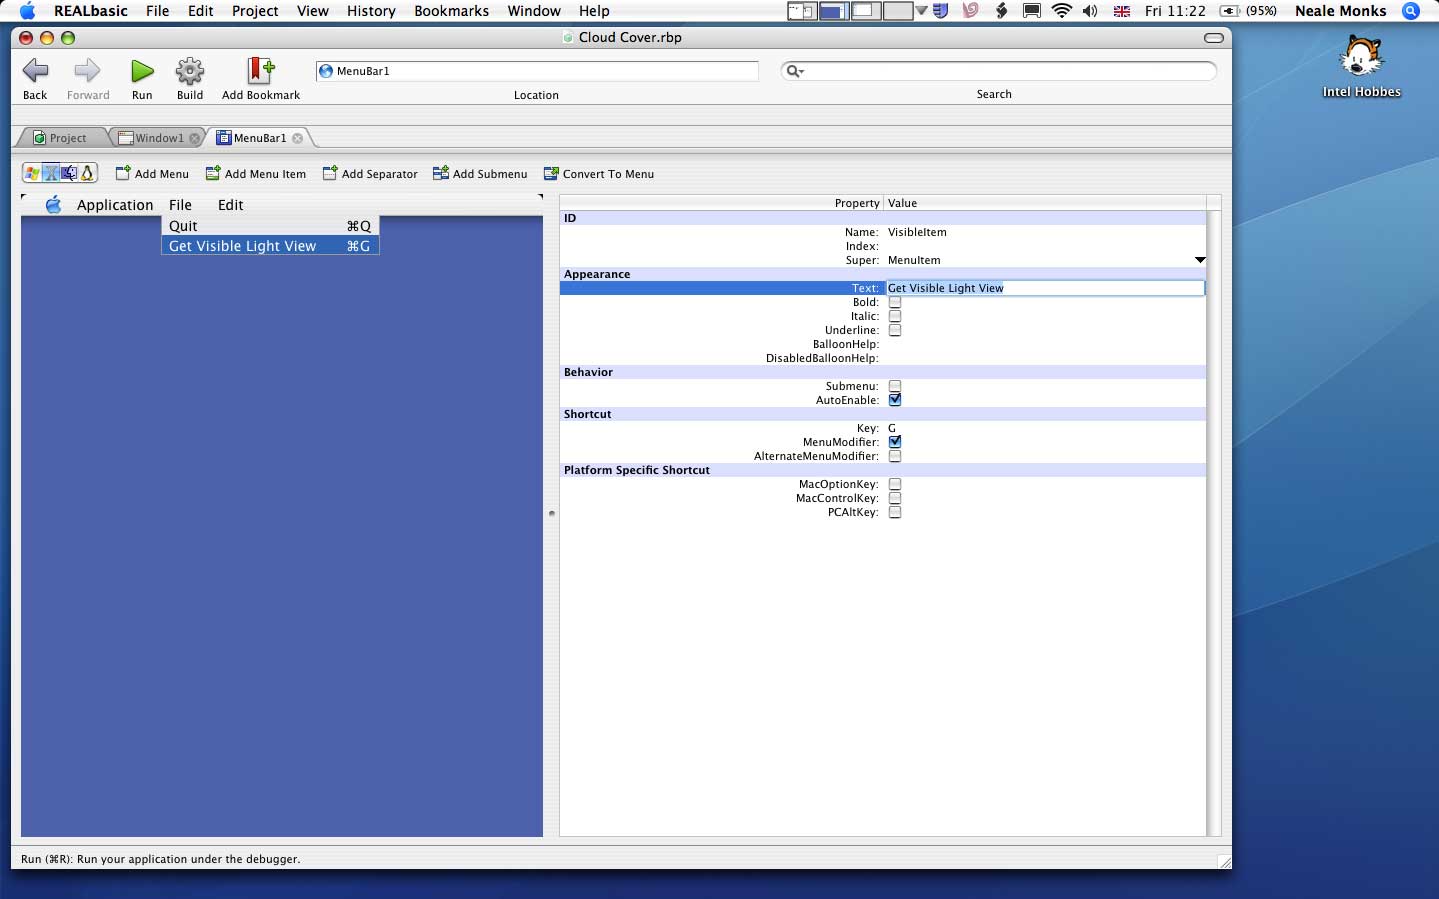The width and height of the screenshot is (1439, 899).
Task: Click the Add Menu toolbar icon
Action: 123,173
